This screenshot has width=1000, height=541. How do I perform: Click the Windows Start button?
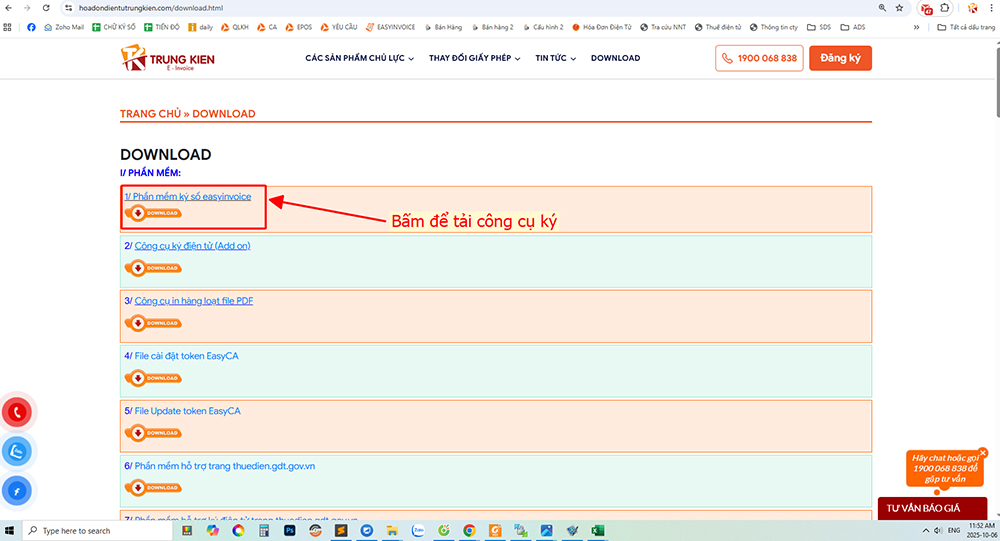click(x=9, y=530)
